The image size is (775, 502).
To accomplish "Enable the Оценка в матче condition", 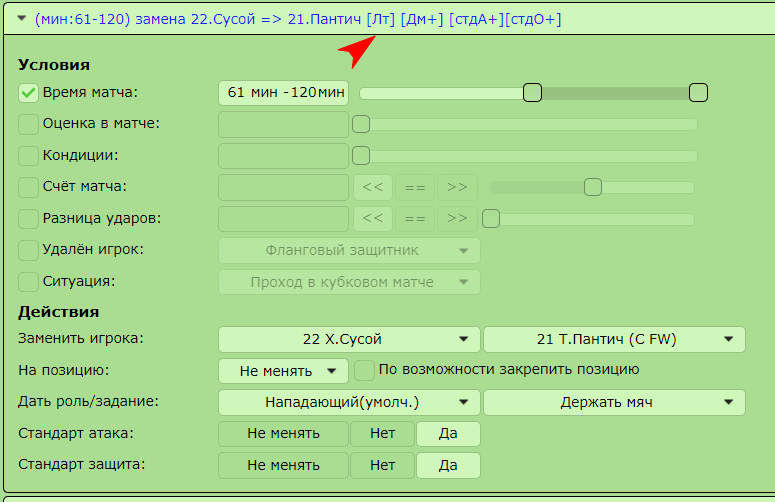I will click(28, 125).
